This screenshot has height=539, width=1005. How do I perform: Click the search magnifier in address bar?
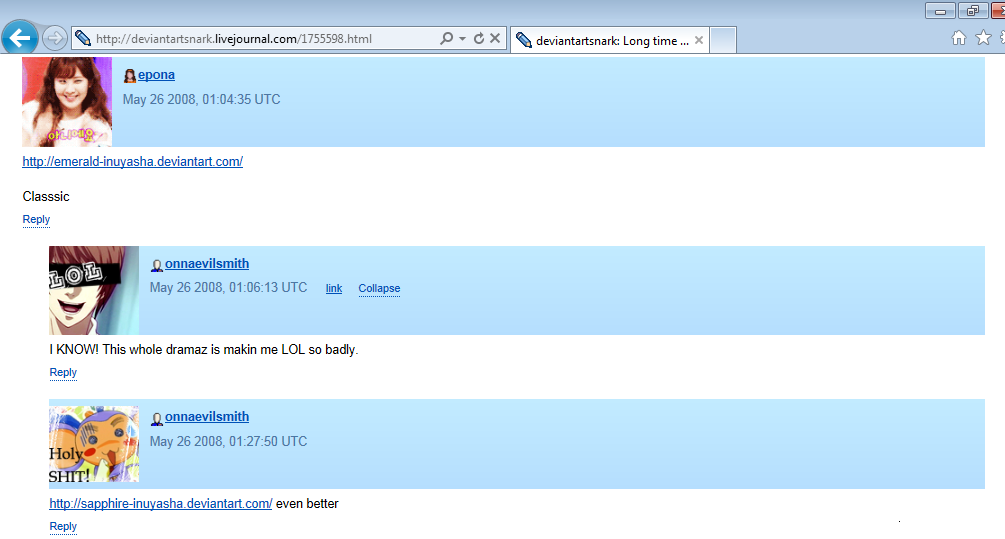[447, 39]
